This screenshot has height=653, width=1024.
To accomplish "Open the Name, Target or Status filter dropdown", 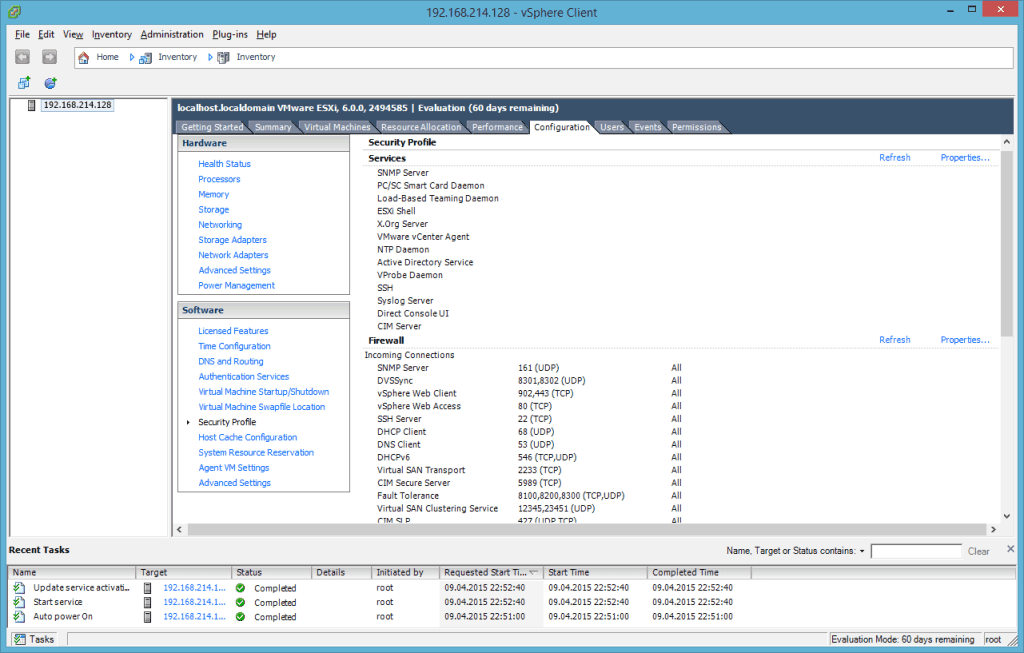I will (862, 551).
